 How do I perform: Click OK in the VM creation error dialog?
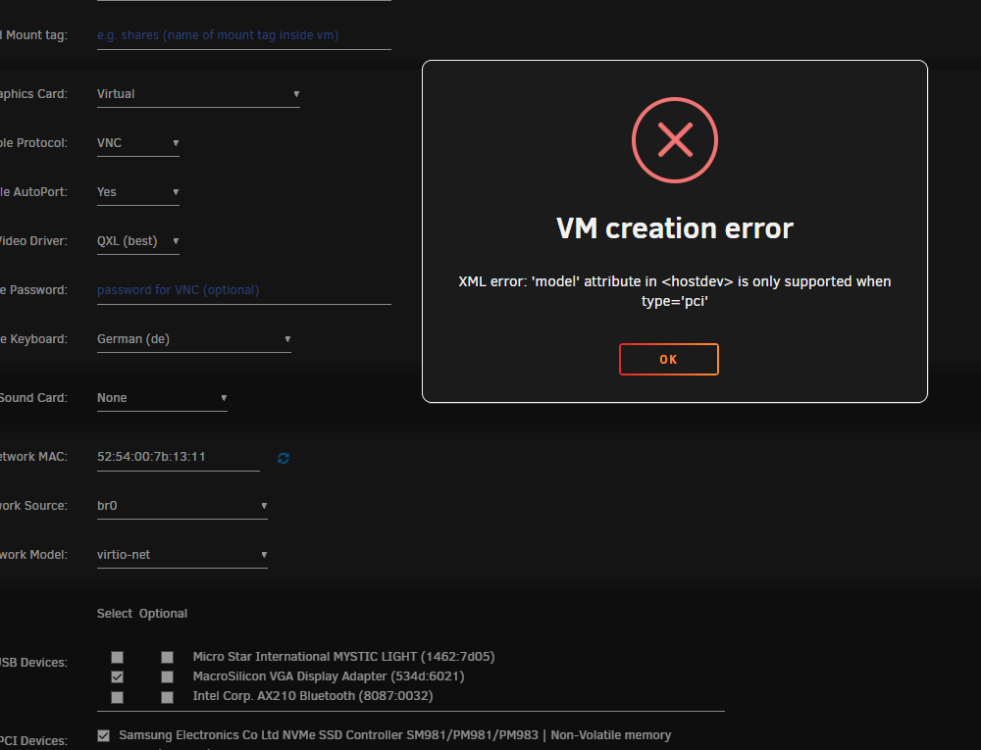(668, 359)
